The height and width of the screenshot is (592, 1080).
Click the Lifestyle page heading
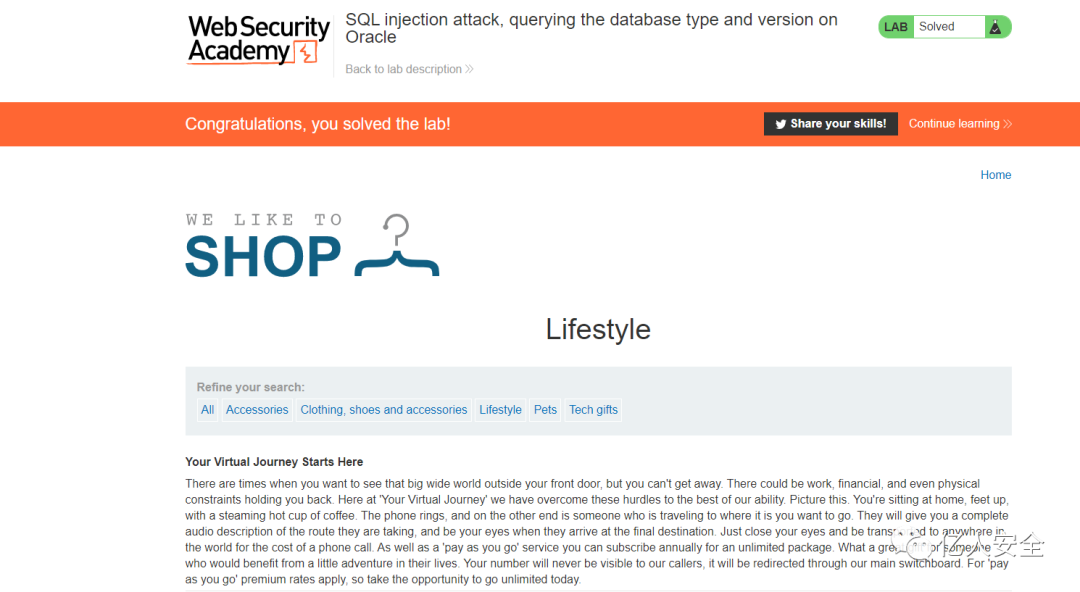pos(598,329)
